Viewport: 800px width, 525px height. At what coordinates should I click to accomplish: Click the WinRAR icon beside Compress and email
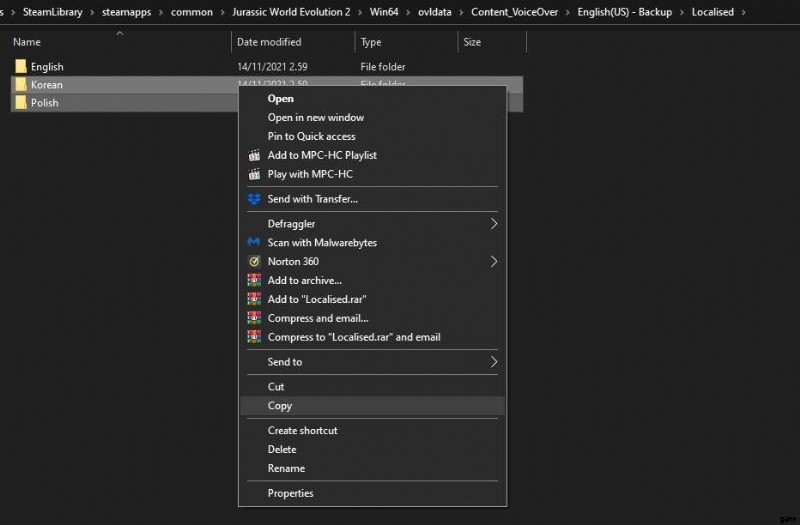click(253, 318)
